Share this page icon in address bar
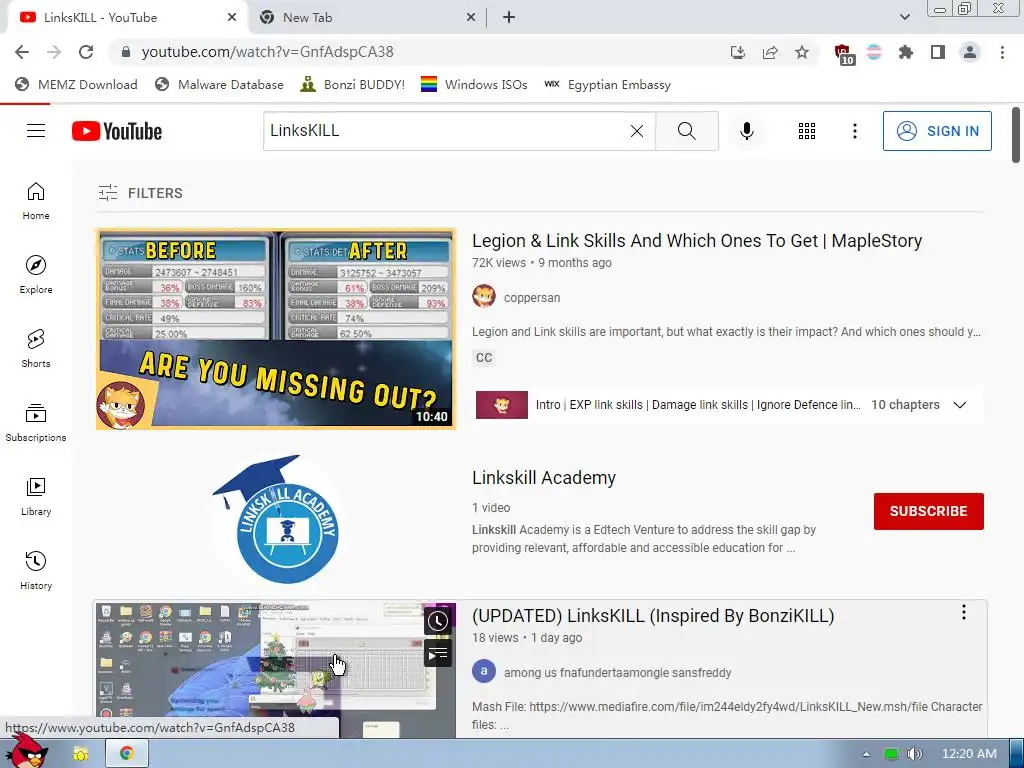Viewport: 1024px width, 768px height. click(x=770, y=52)
